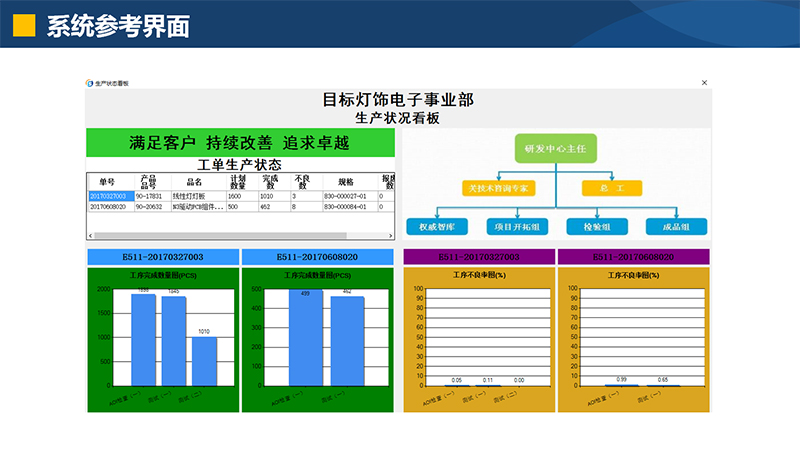Select the 研发中心主任 org chart node
800x458 pixels.
tap(555, 149)
